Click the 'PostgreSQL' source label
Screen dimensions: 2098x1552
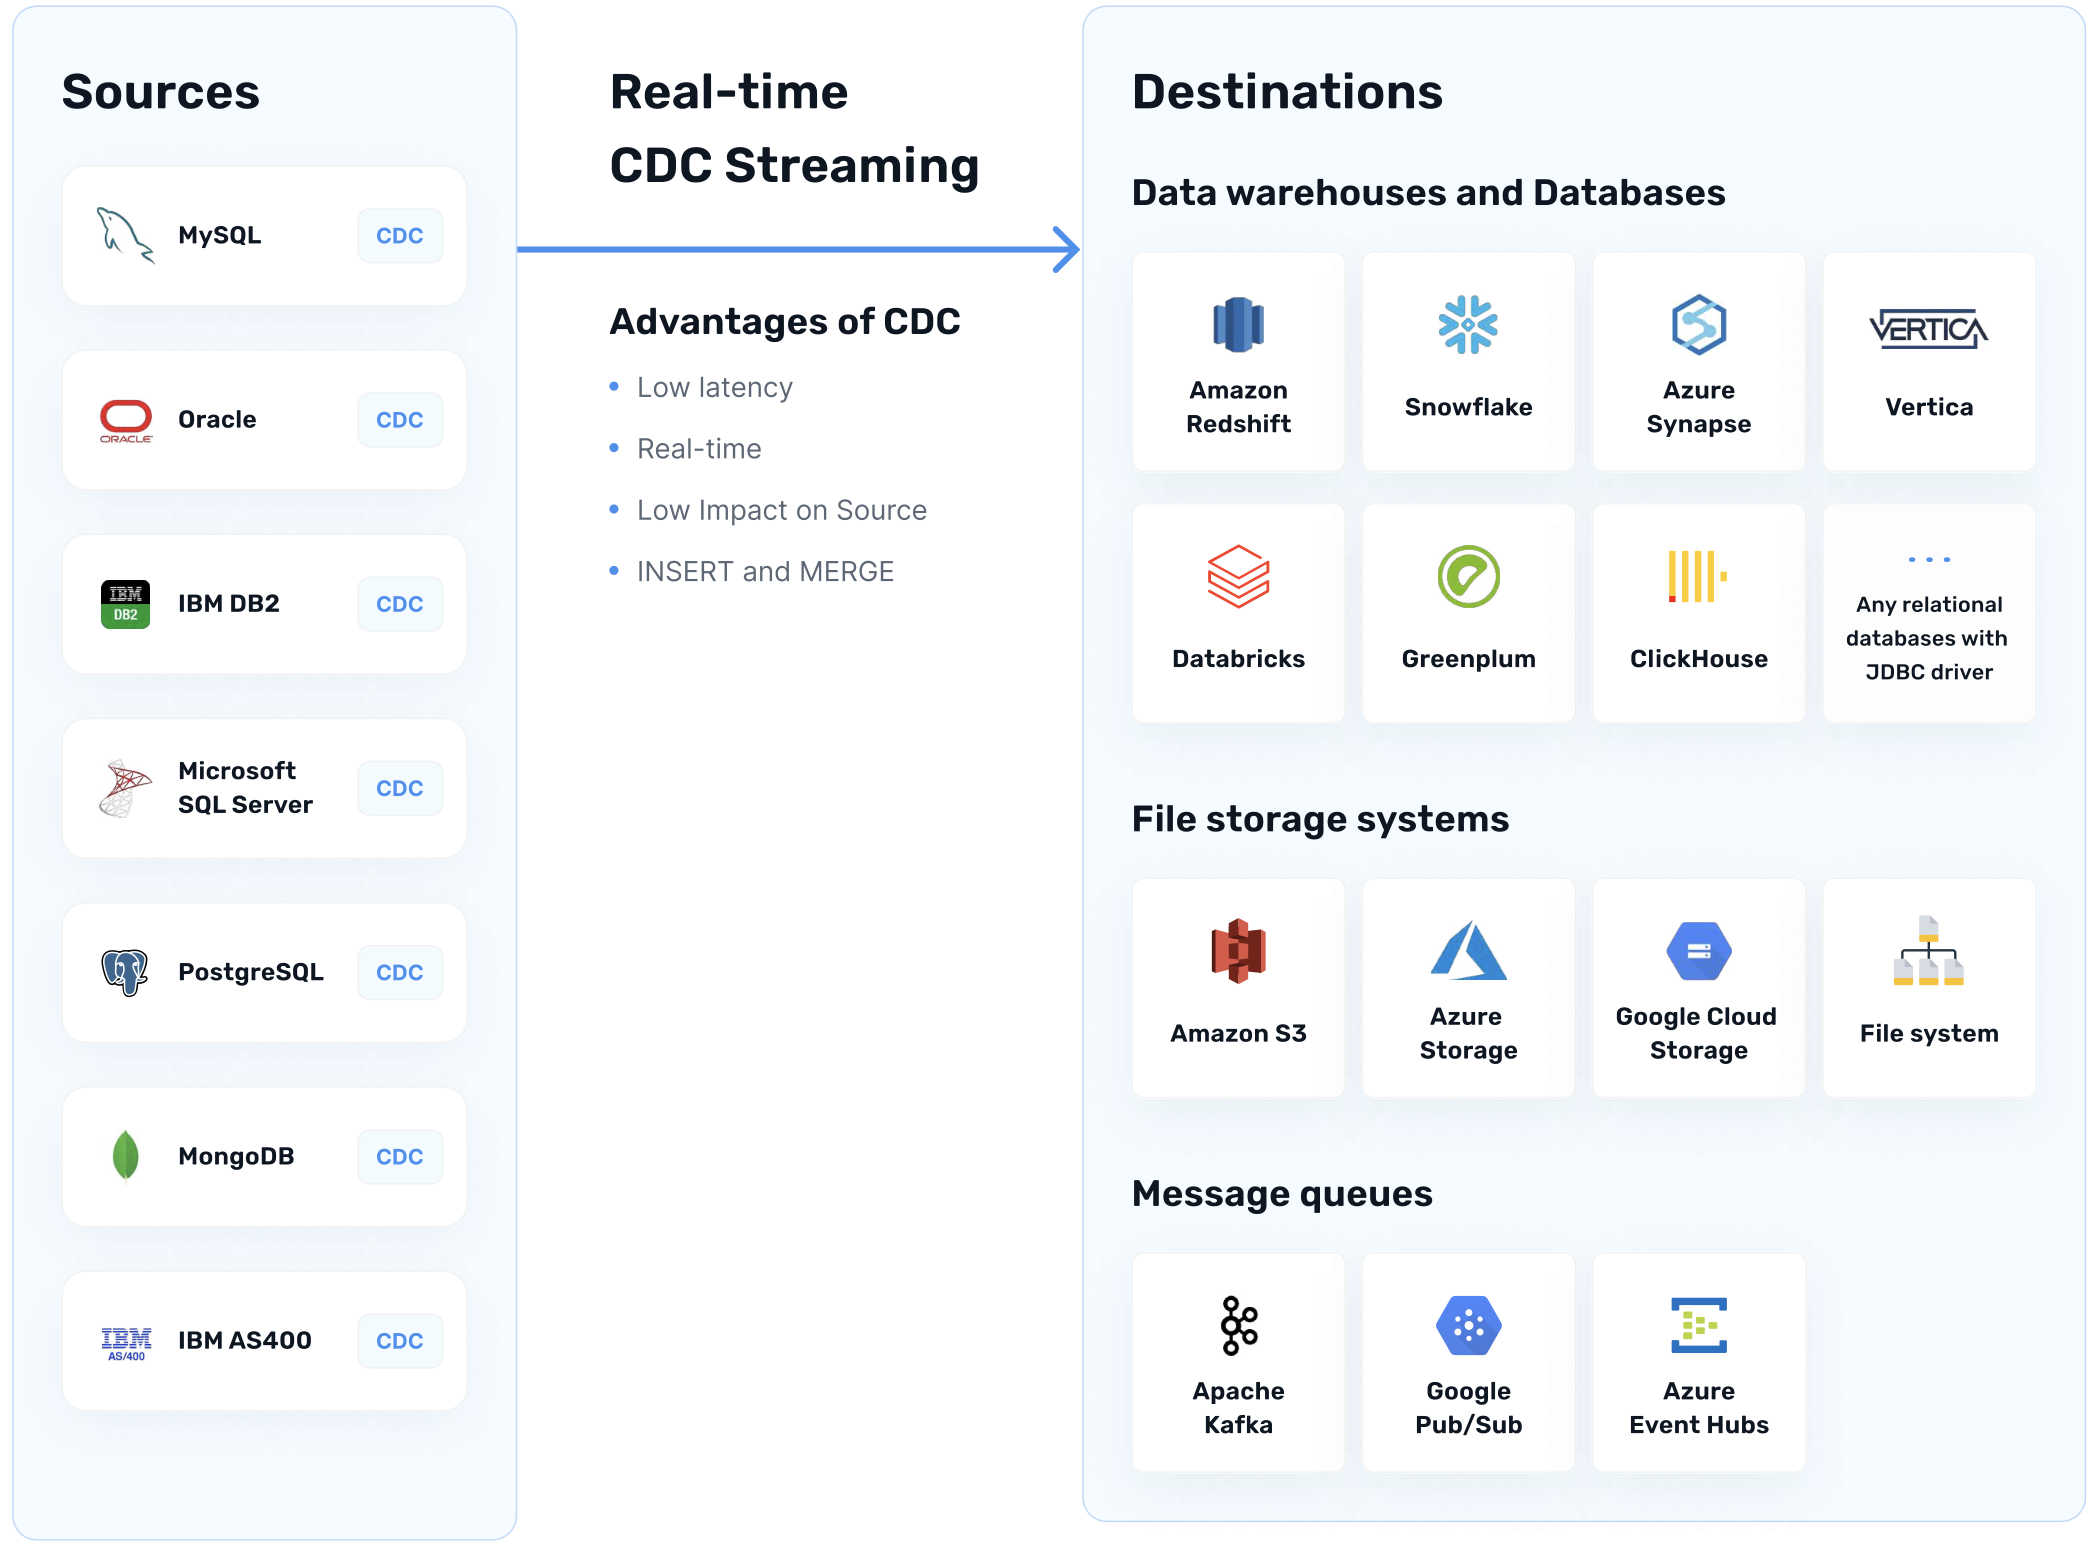point(251,973)
